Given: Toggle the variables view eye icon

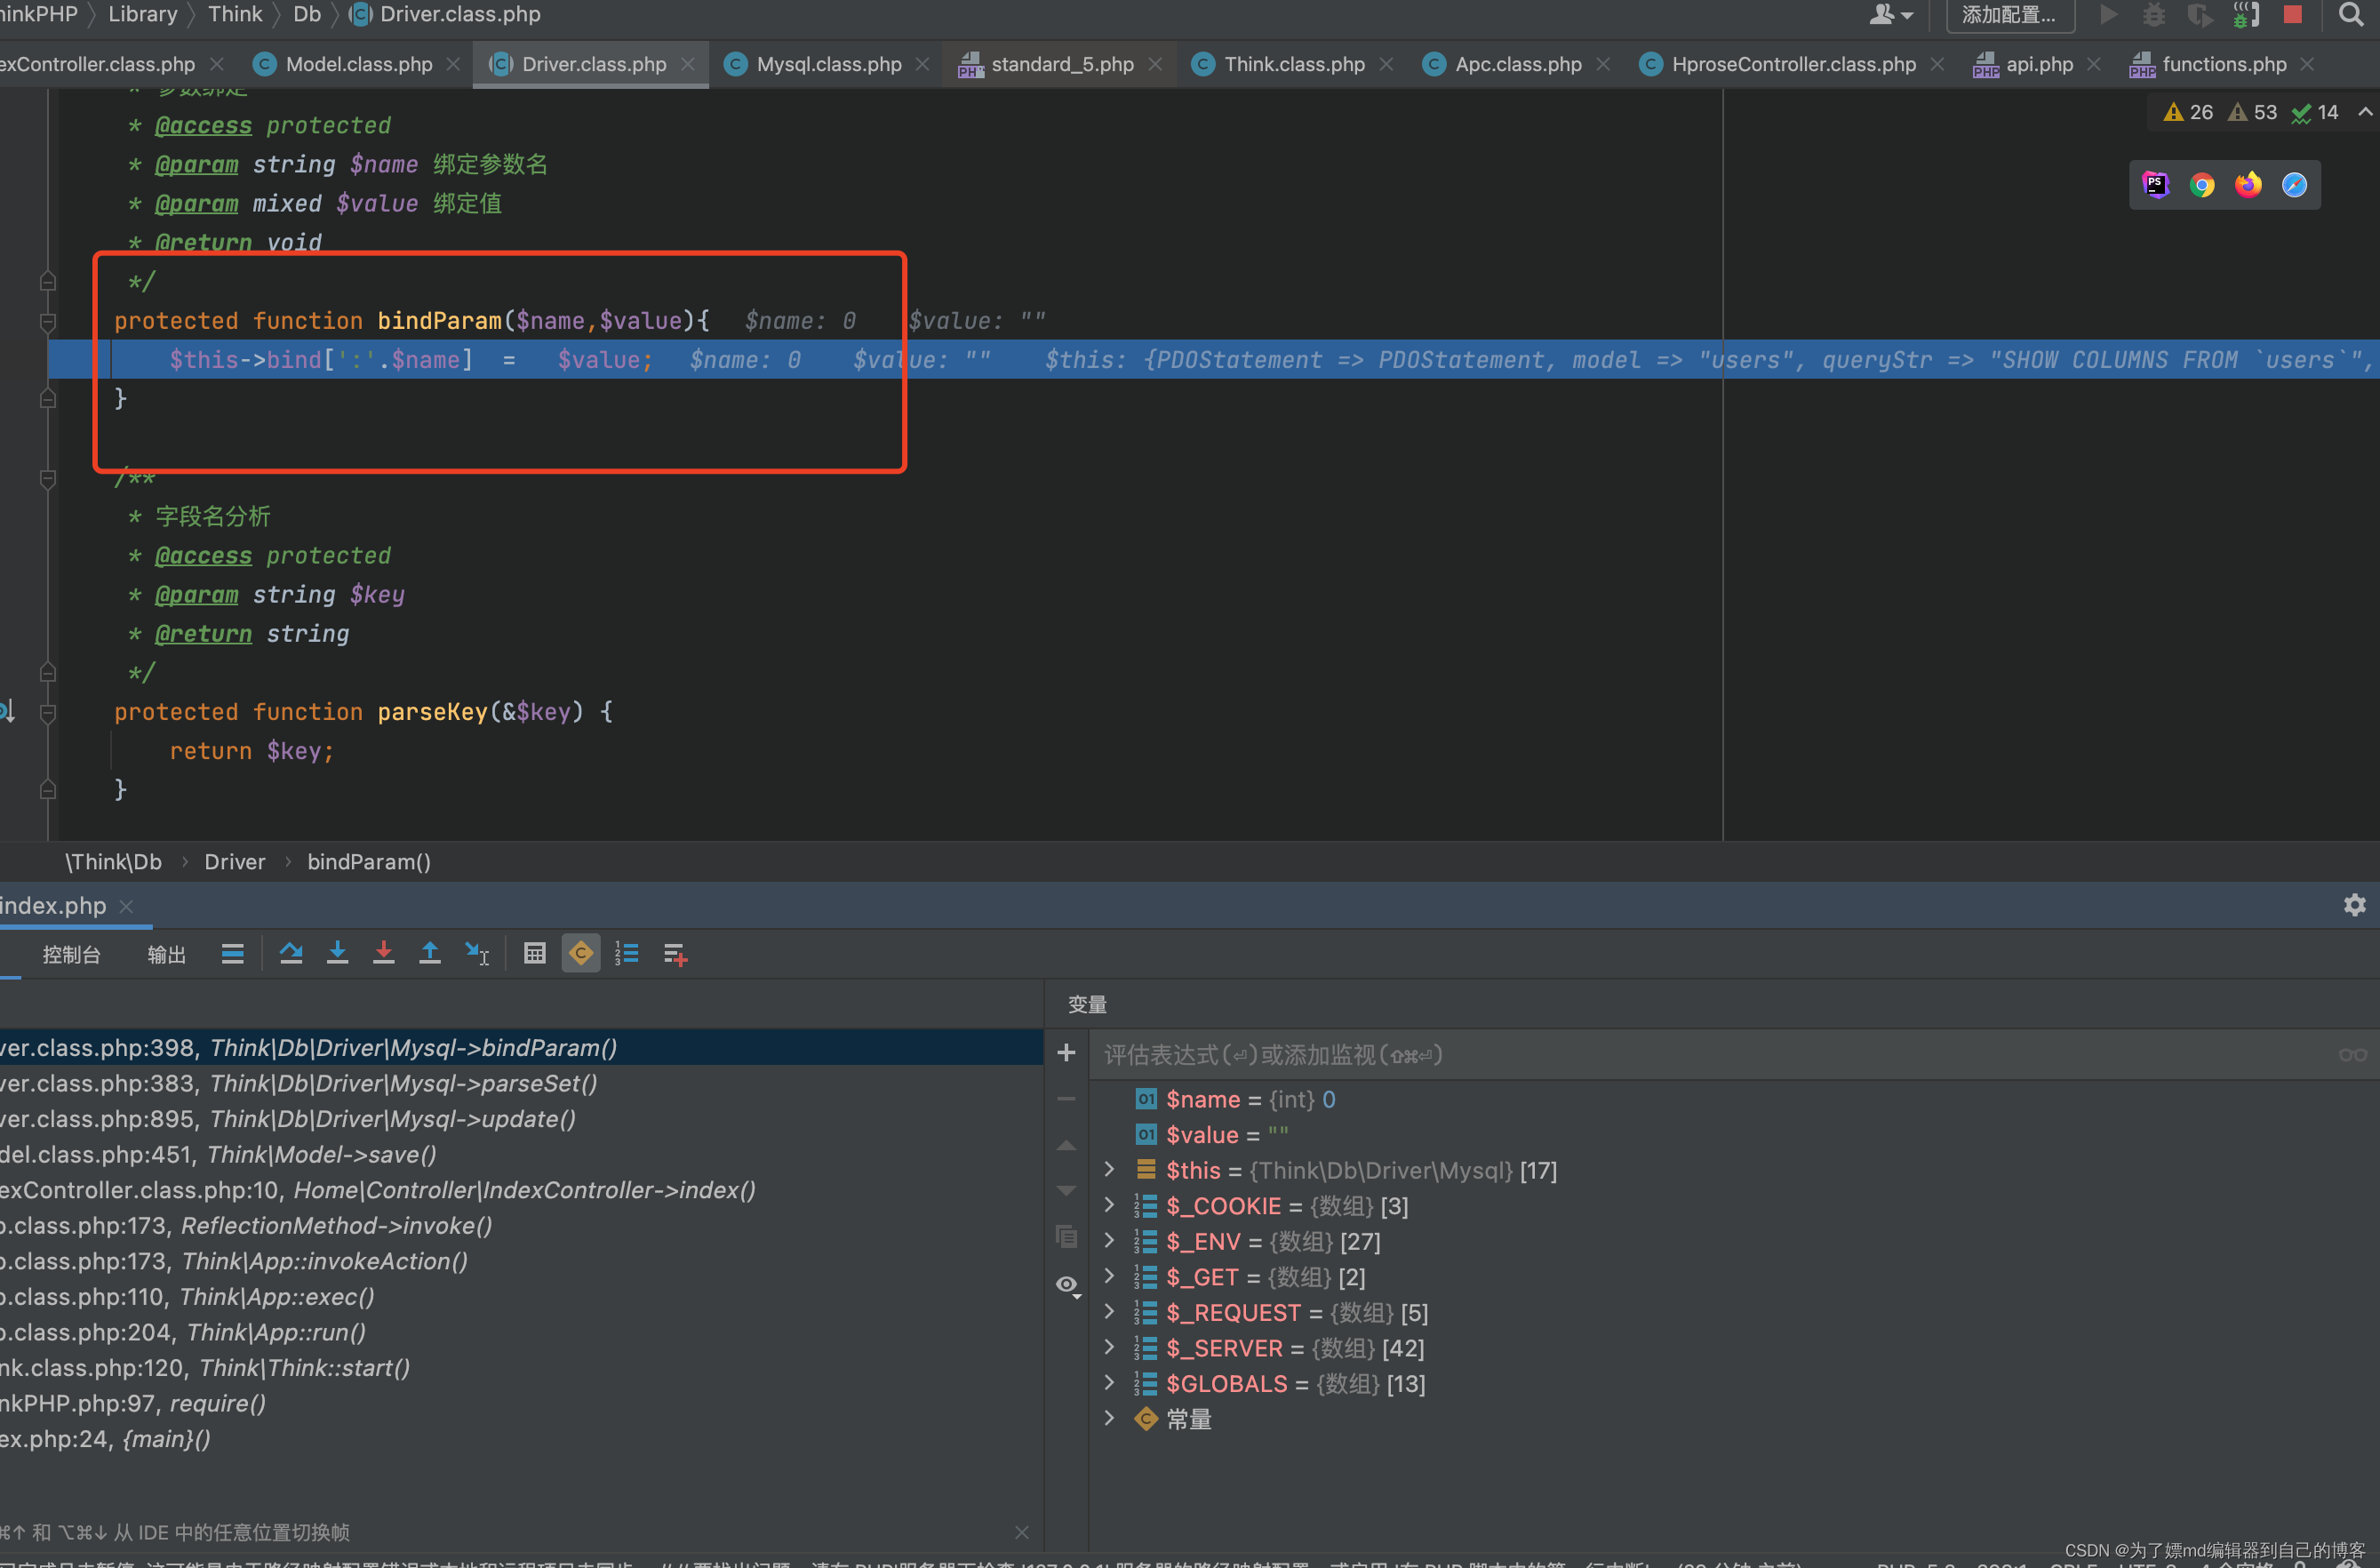Looking at the screenshot, I should pyautogui.click(x=1067, y=1284).
